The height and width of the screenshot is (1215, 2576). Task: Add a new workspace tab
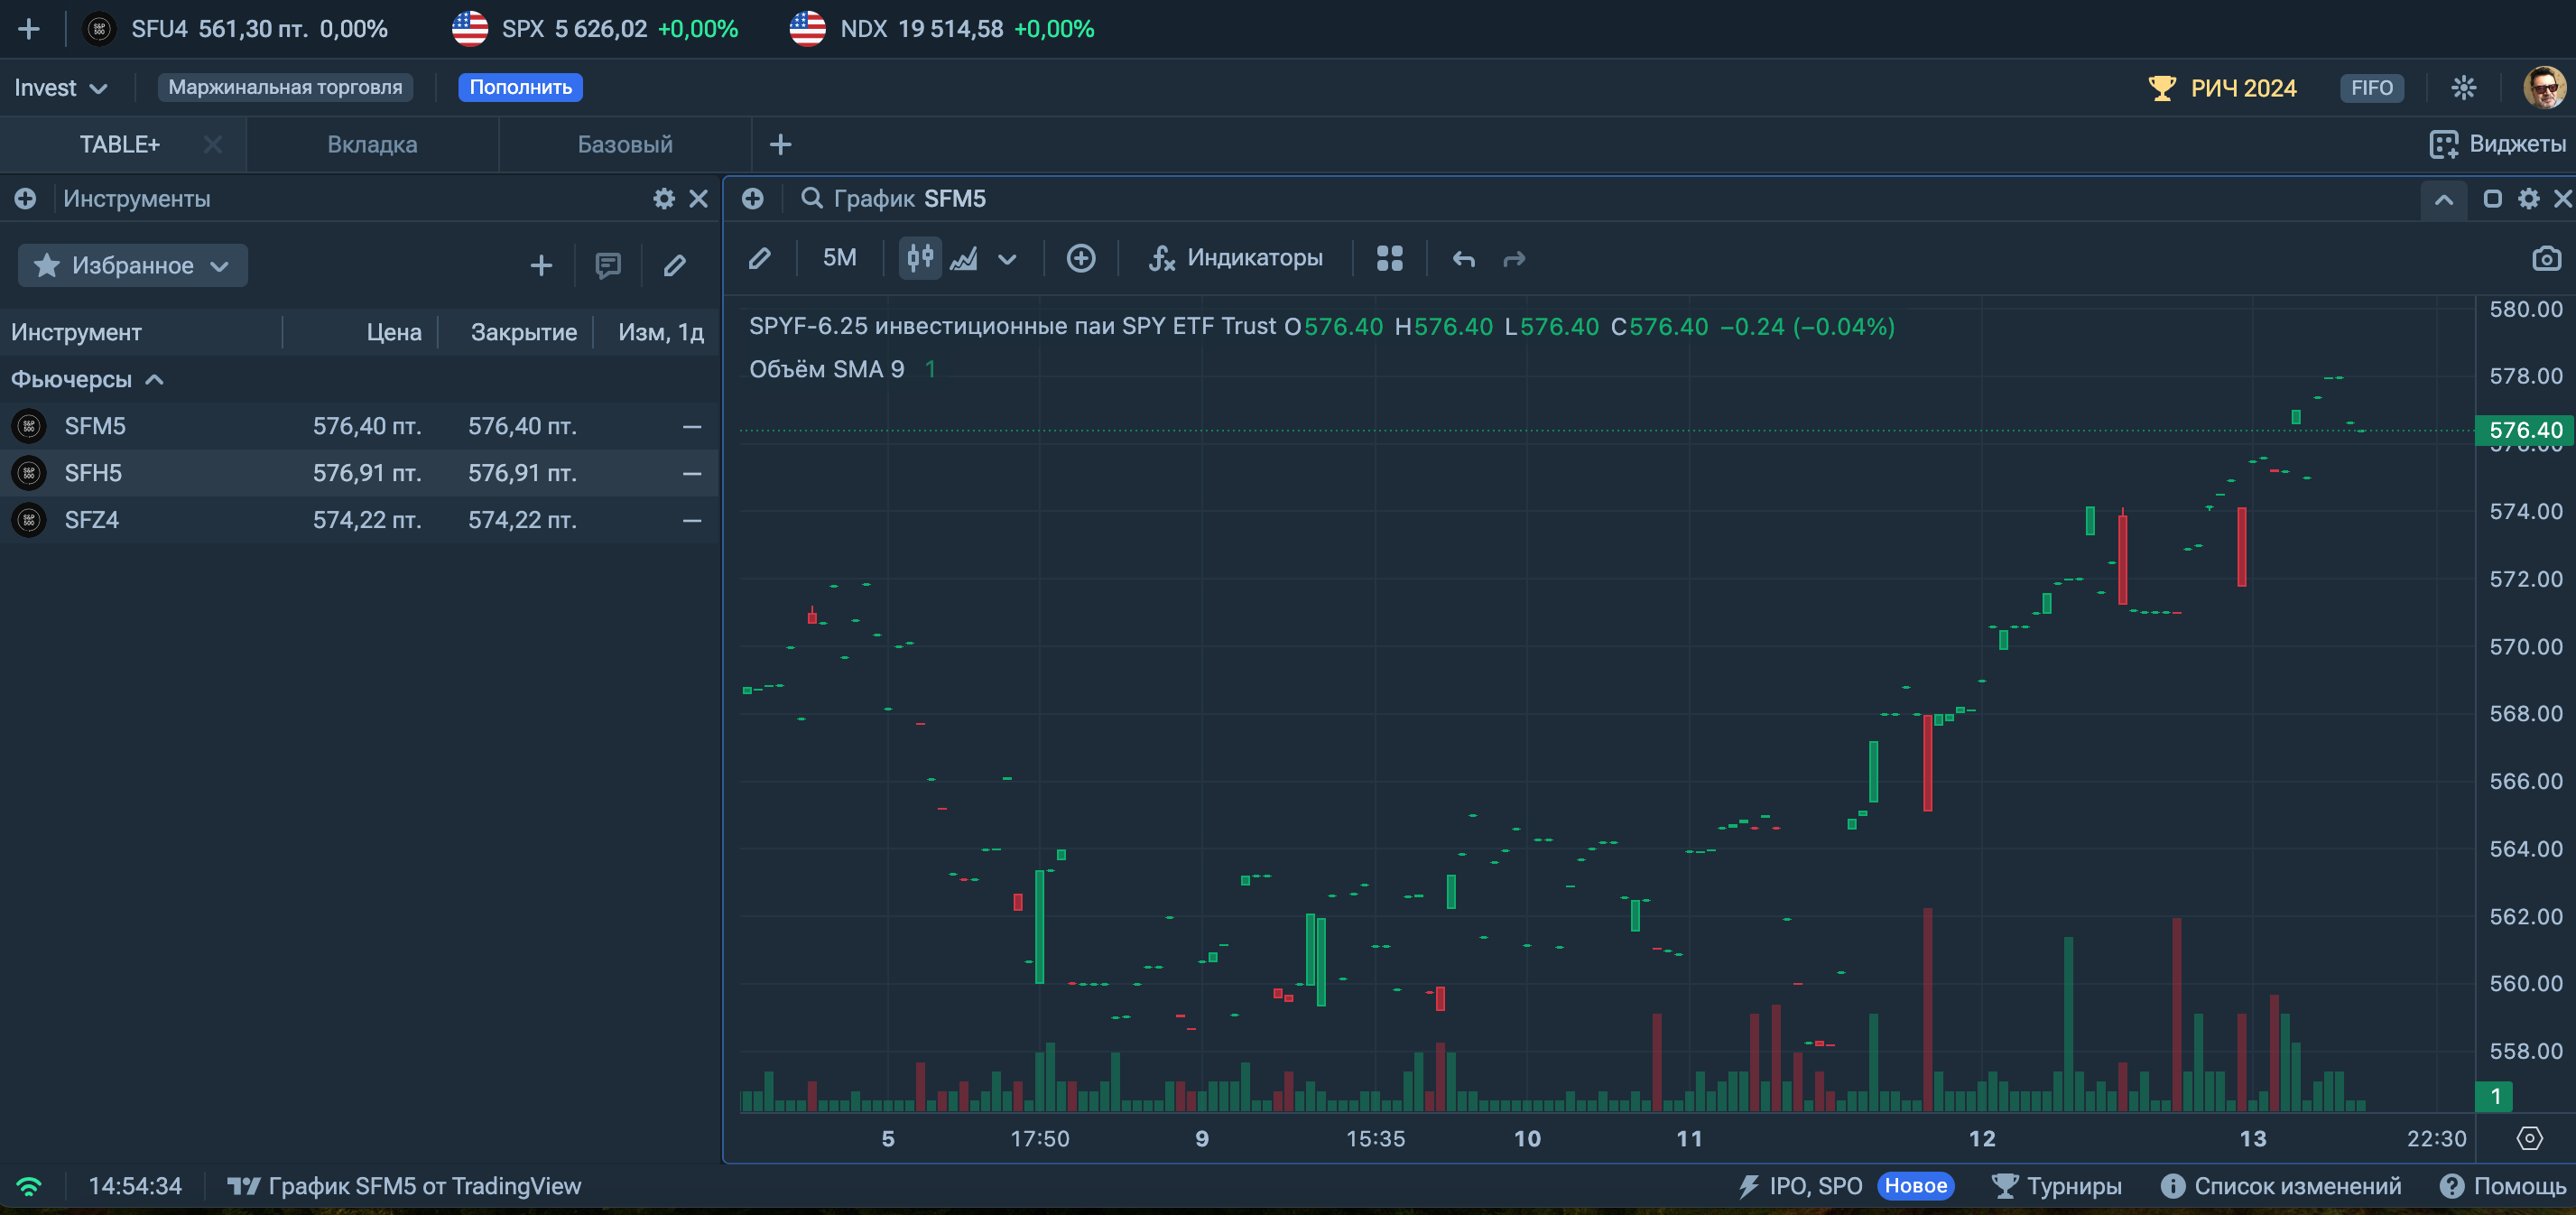click(x=780, y=144)
